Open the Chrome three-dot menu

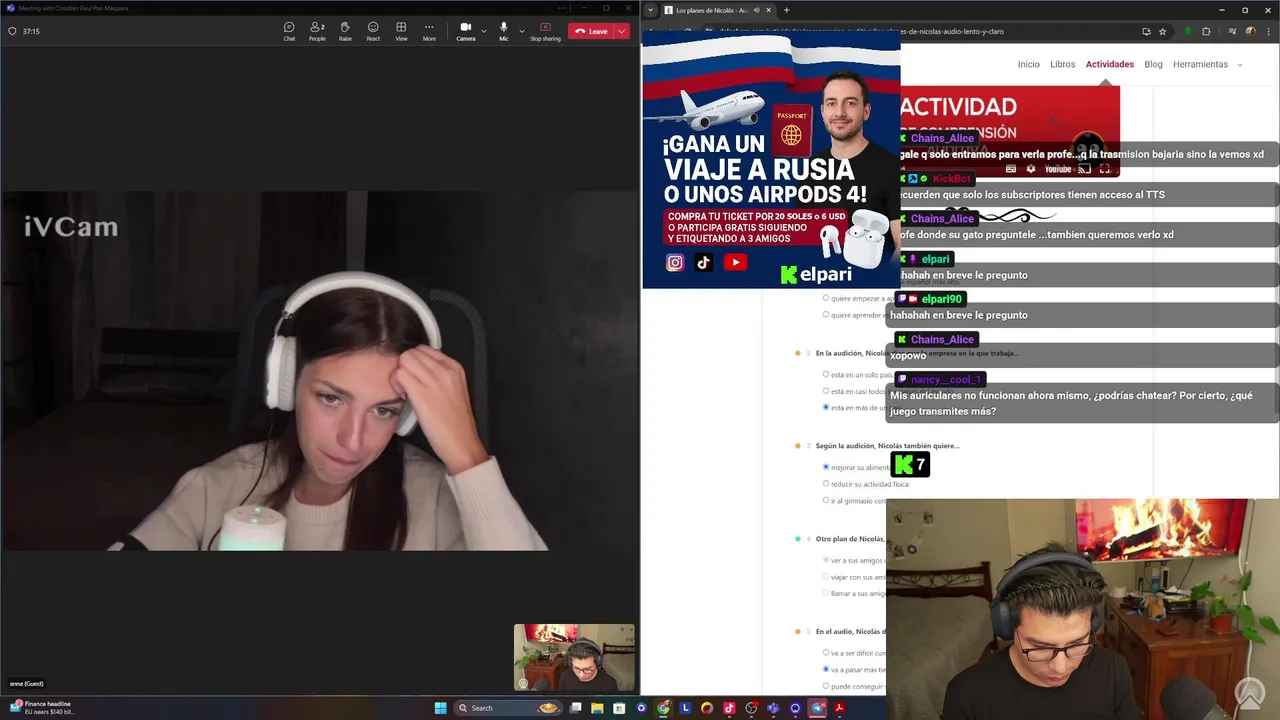point(1267,31)
